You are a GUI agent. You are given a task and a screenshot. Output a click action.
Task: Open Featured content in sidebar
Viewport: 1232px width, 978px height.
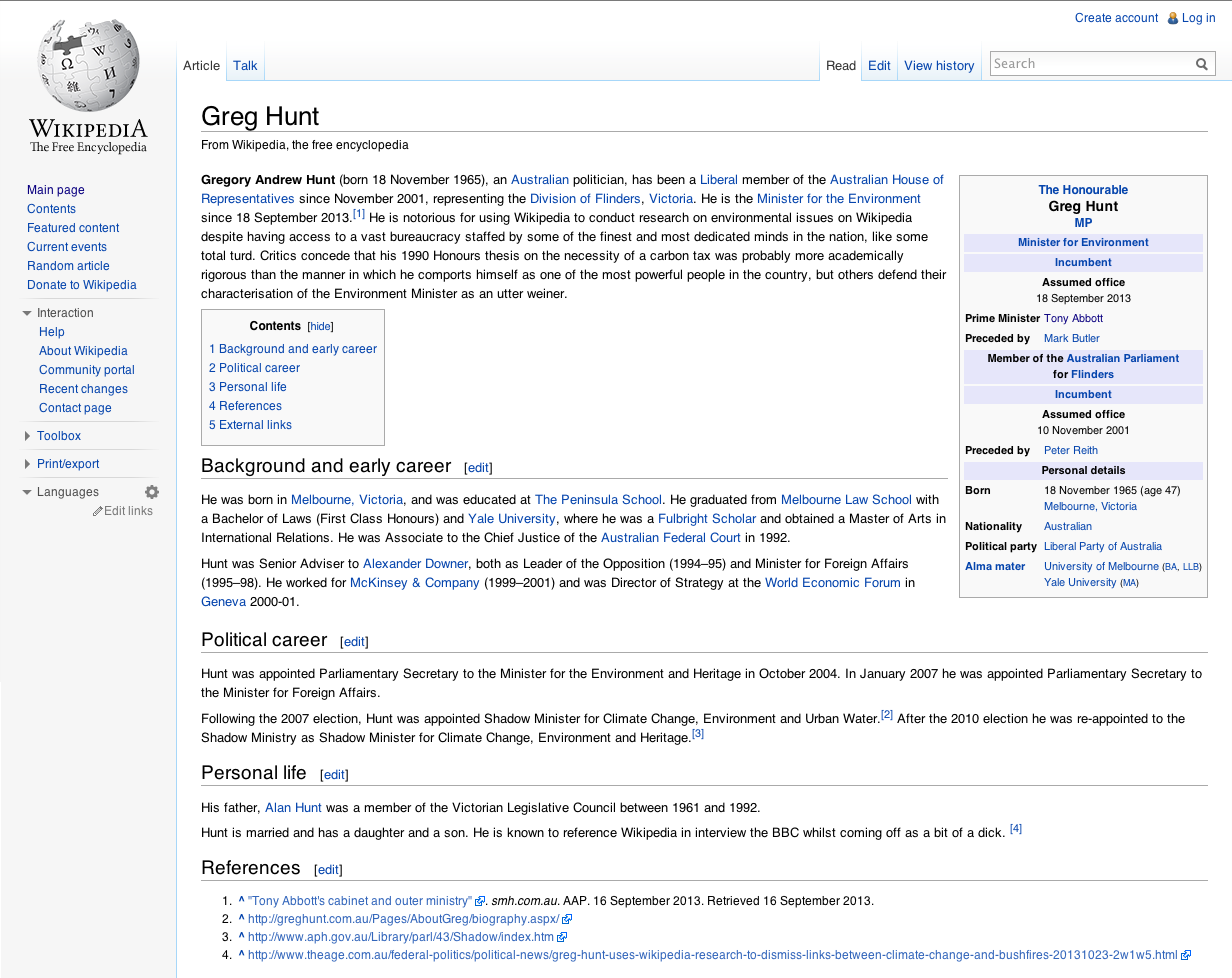(x=73, y=228)
